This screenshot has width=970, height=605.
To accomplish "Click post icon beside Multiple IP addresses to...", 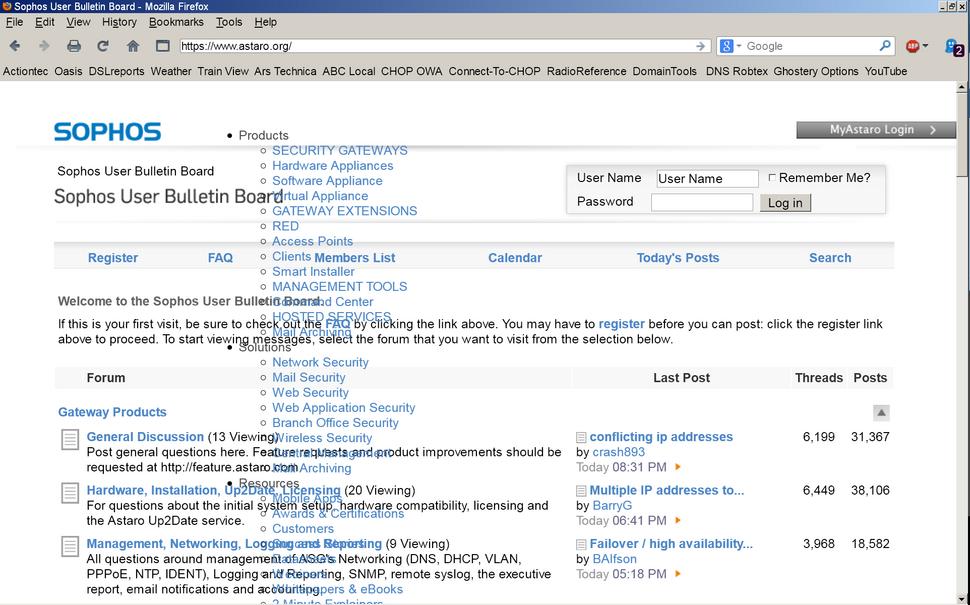I will (581, 491).
